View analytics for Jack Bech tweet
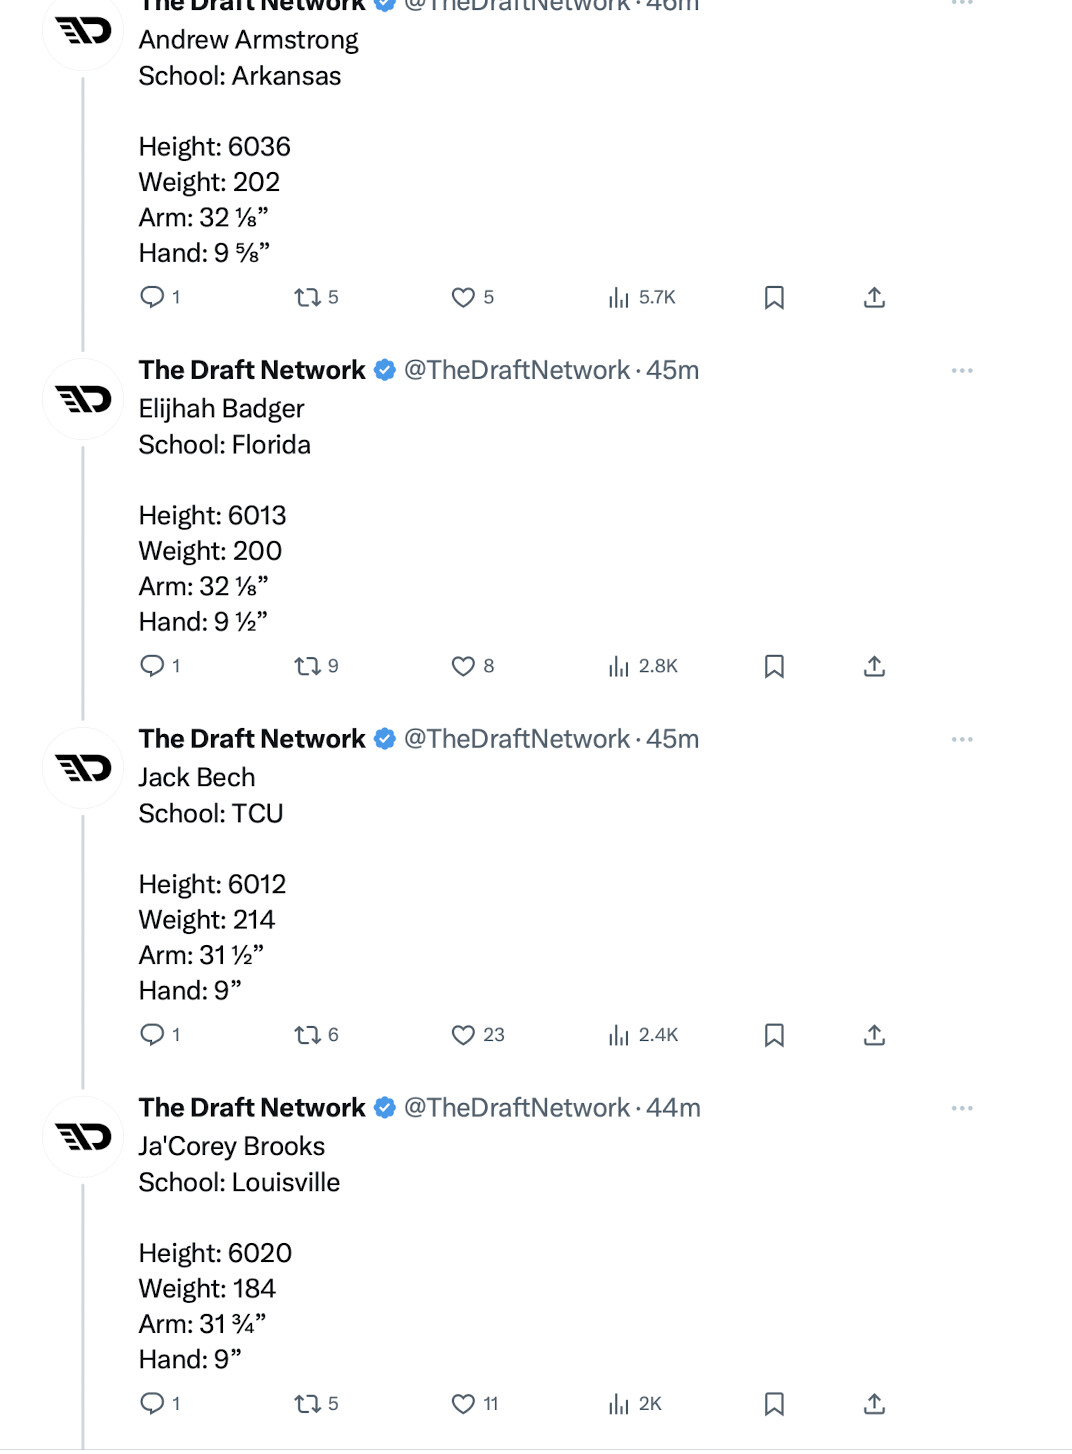The image size is (1072, 1454). [619, 1035]
